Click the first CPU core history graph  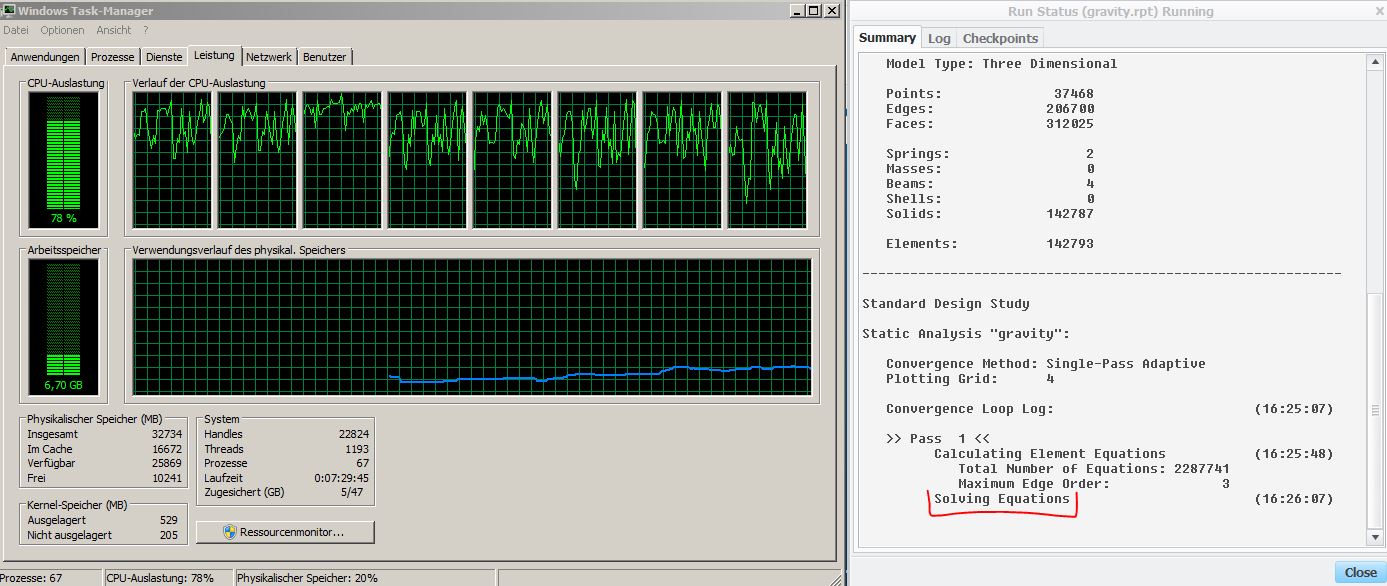pyautogui.click(x=172, y=160)
